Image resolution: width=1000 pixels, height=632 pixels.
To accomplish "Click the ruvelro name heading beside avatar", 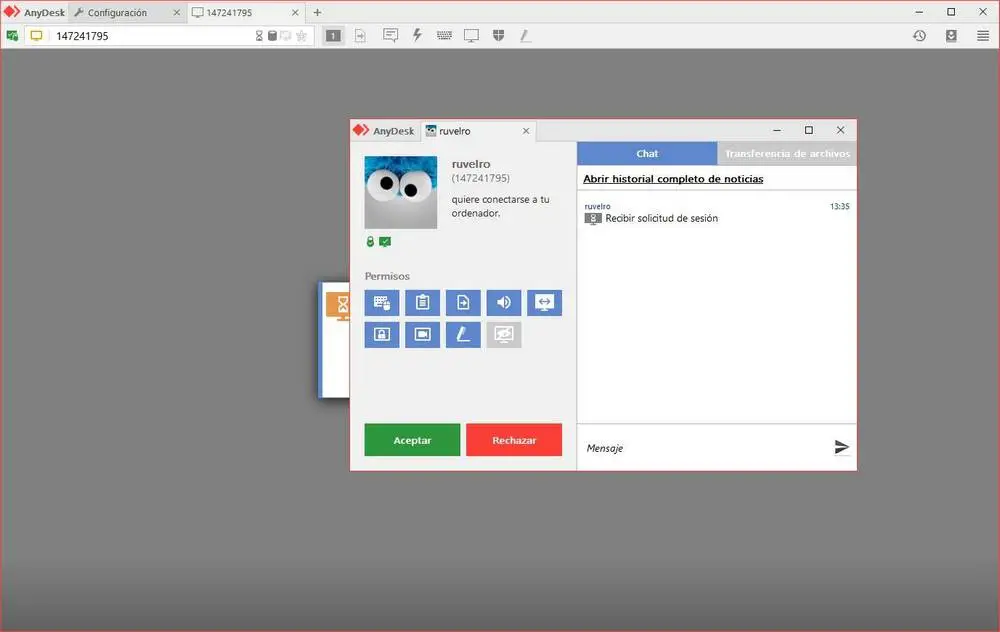I will pos(471,164).
